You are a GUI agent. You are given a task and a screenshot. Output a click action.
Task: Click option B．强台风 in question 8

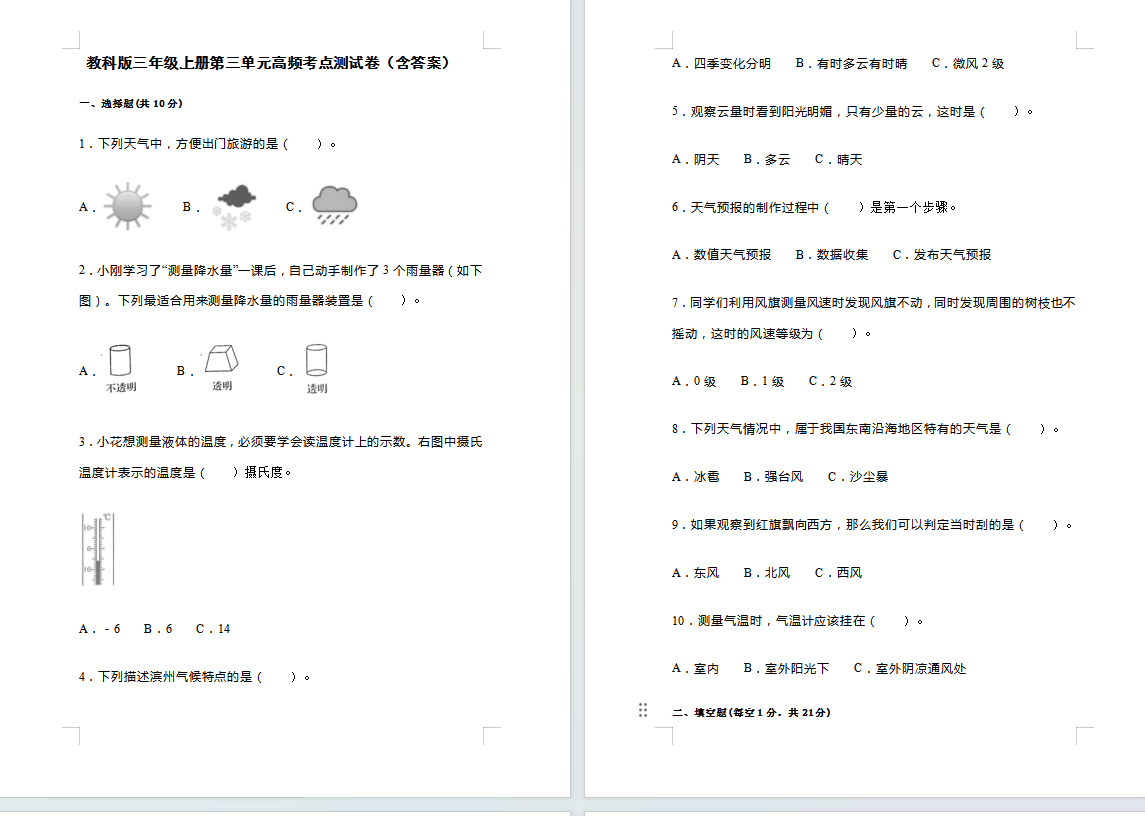click(773, 477)
